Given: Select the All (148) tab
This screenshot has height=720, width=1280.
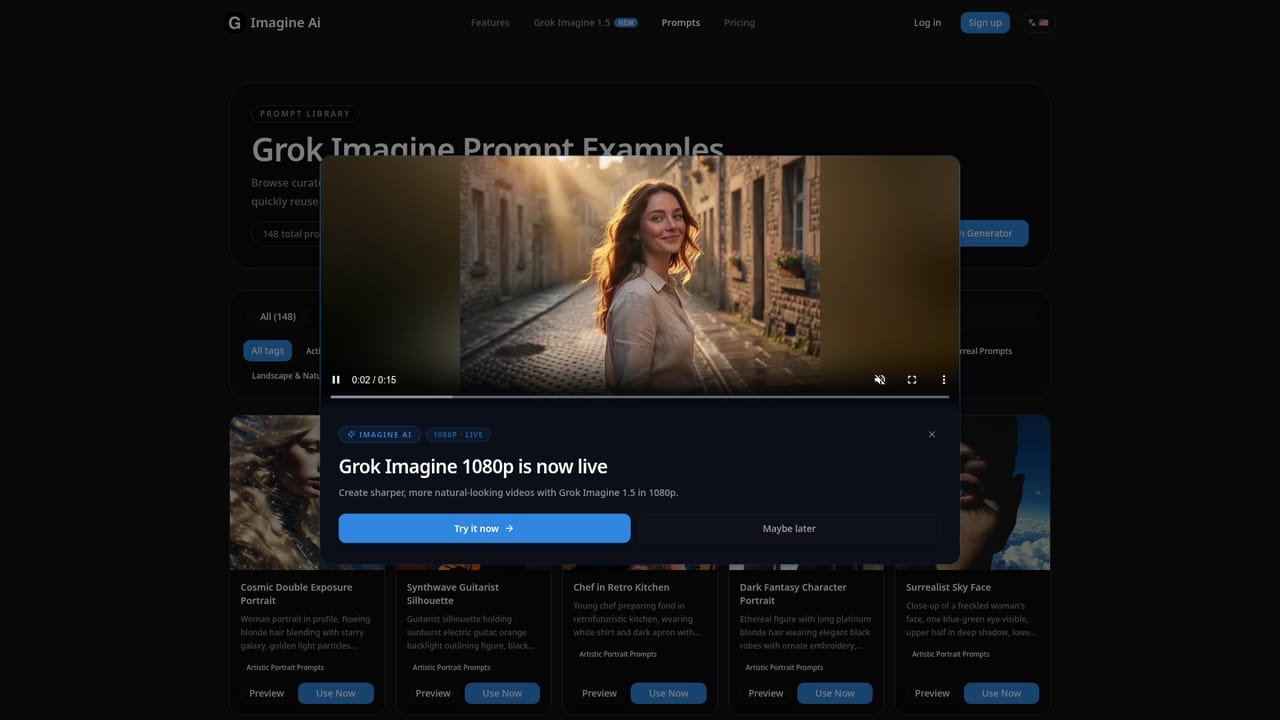Looking at the screenshot, I should point(278,316).
